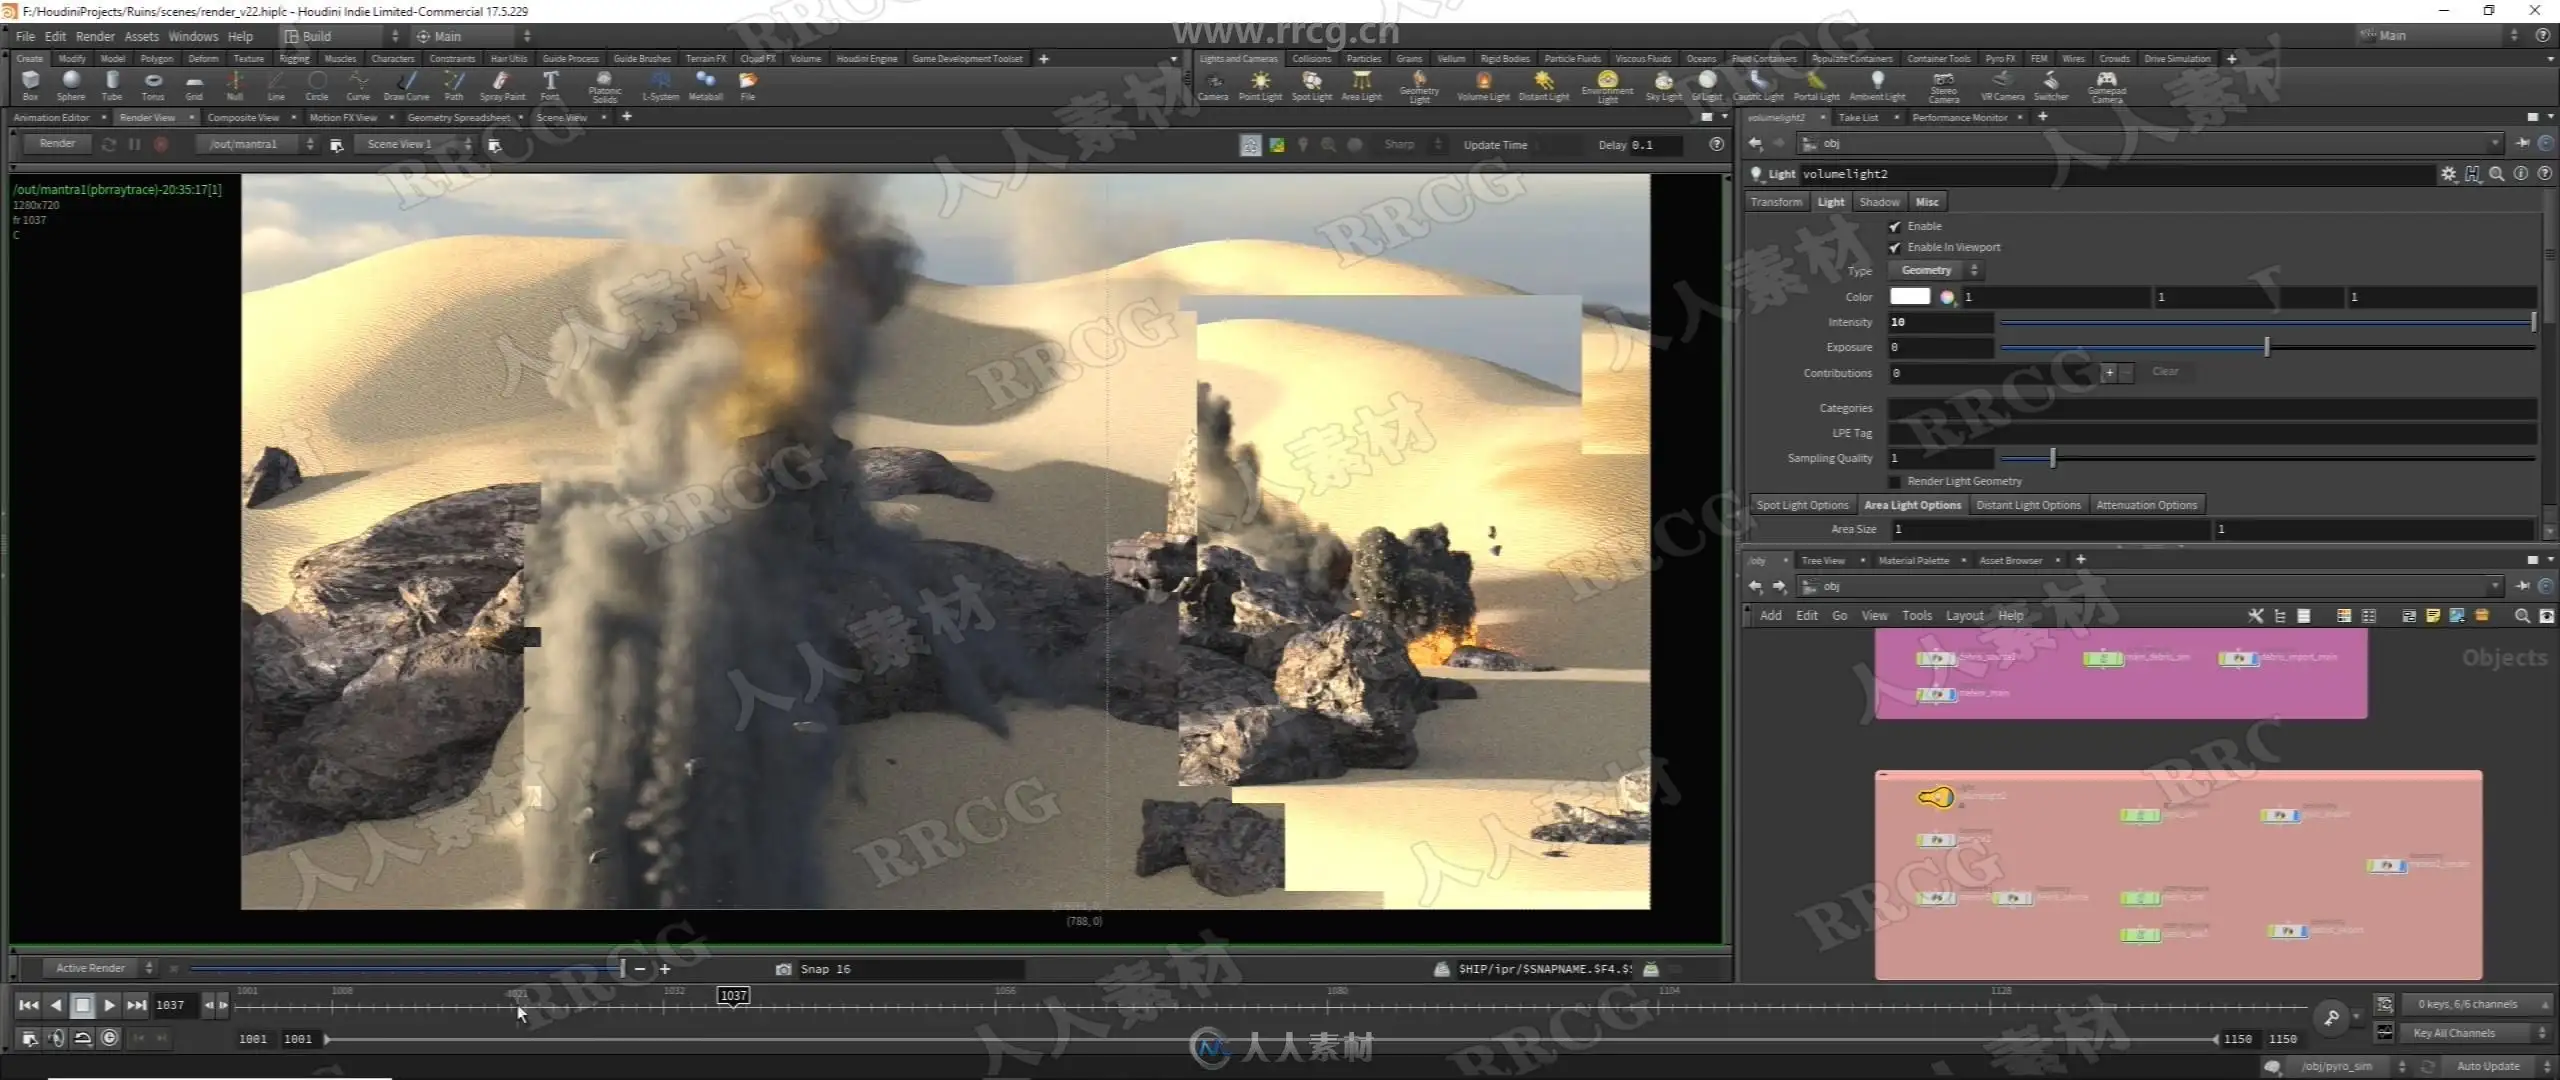Click the white light Color swatch

tap(1909, 297)
